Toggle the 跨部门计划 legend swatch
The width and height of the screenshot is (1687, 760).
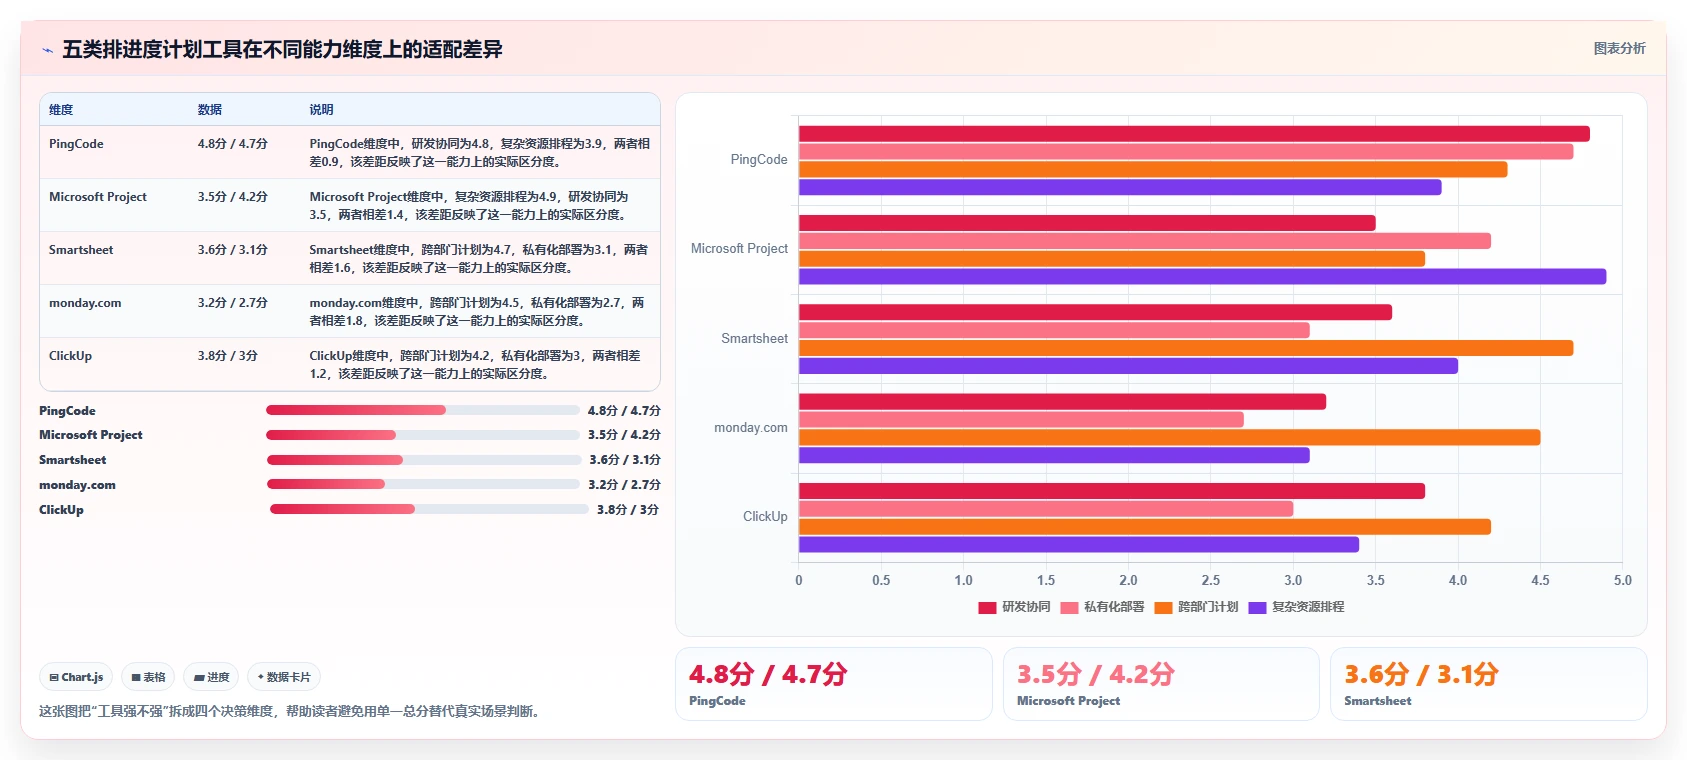tap(1163, 607)
